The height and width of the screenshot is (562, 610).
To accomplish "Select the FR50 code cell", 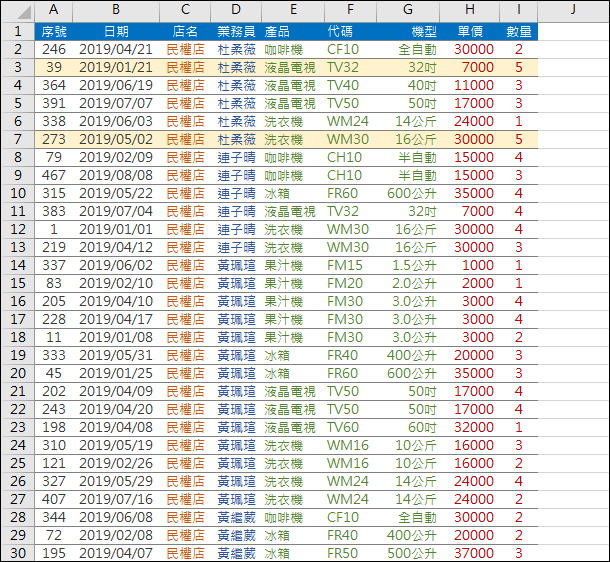I will point(351,553).
